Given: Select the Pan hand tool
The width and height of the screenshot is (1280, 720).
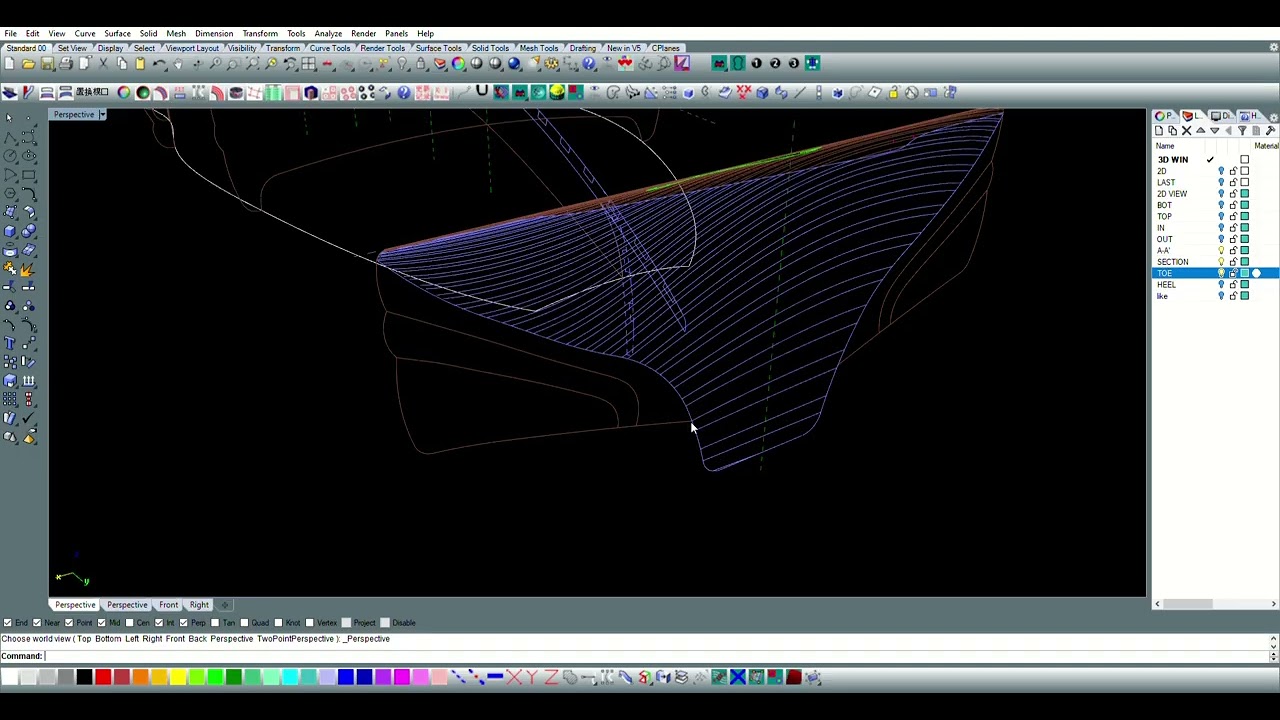Looking at the screenshot, I should tap(178, 64).
